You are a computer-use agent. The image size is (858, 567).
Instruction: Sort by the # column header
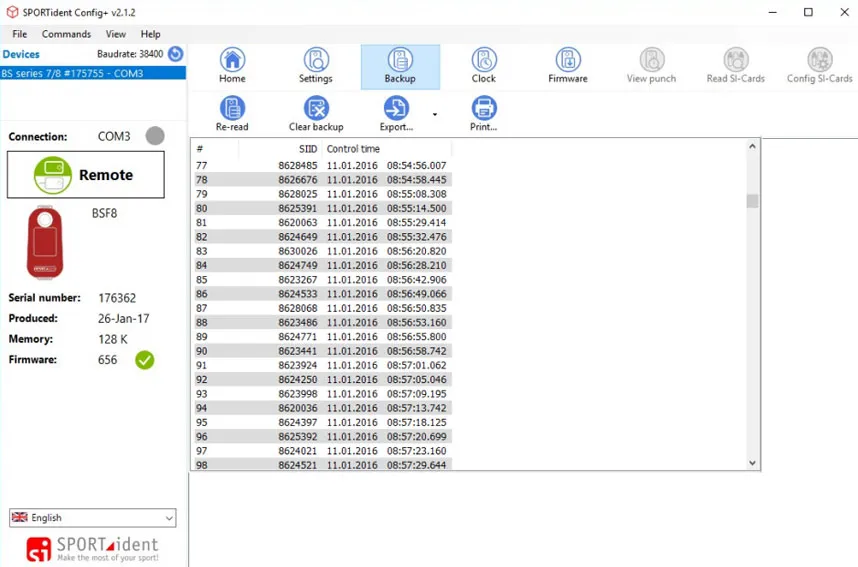point(216,149)
